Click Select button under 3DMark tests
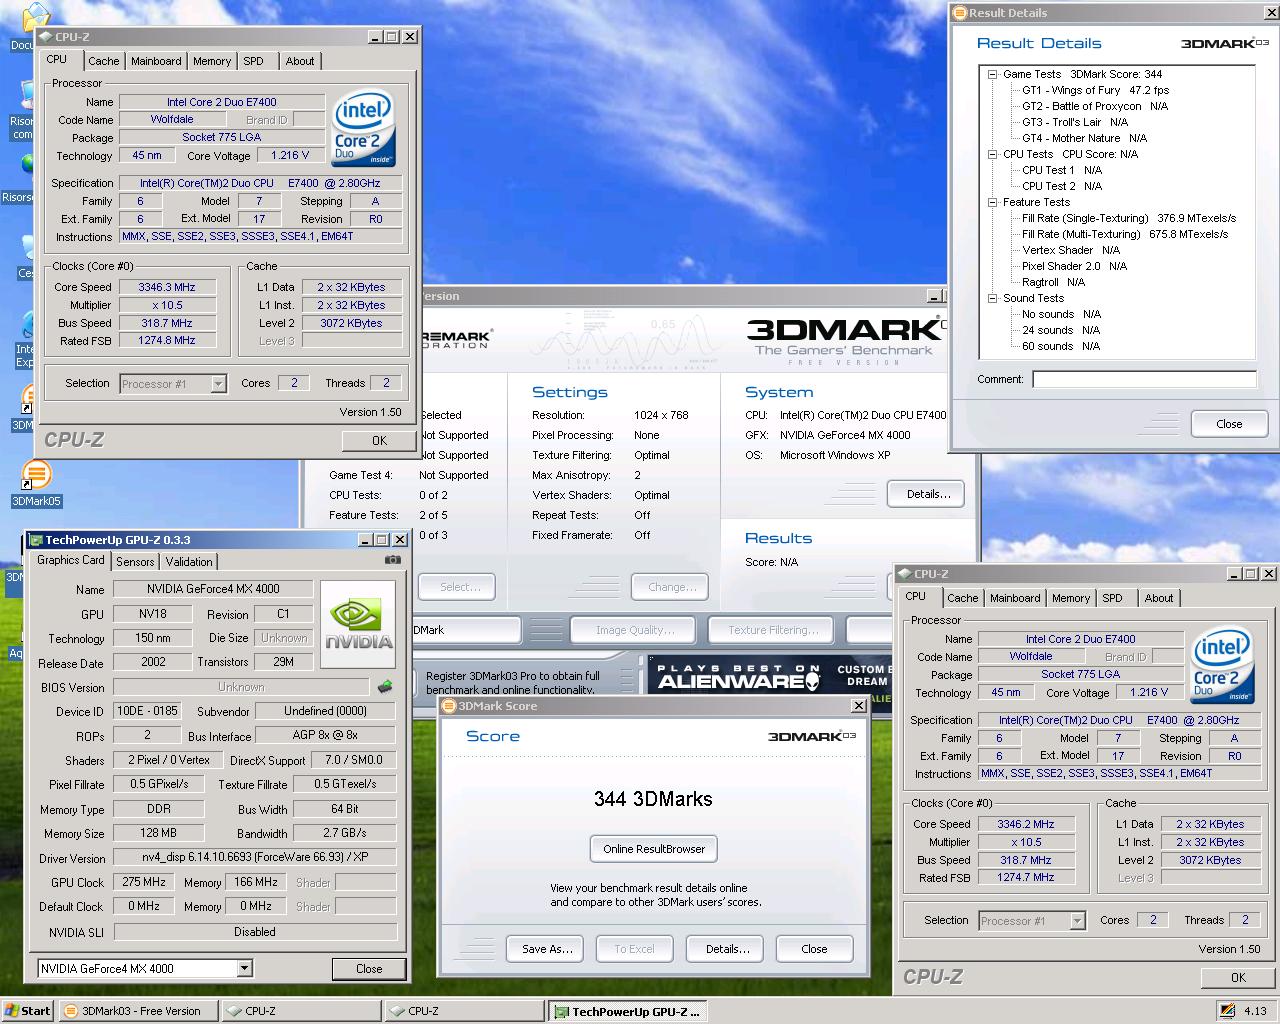 tap(459, 587)
